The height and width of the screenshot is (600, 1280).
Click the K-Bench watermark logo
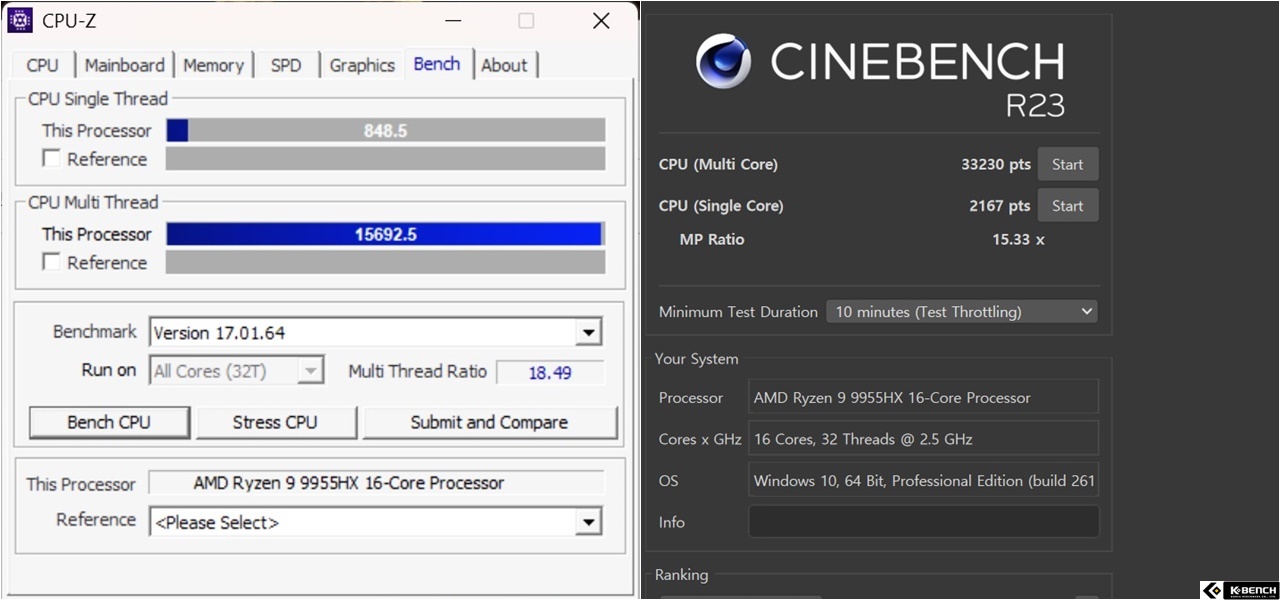1239,590
